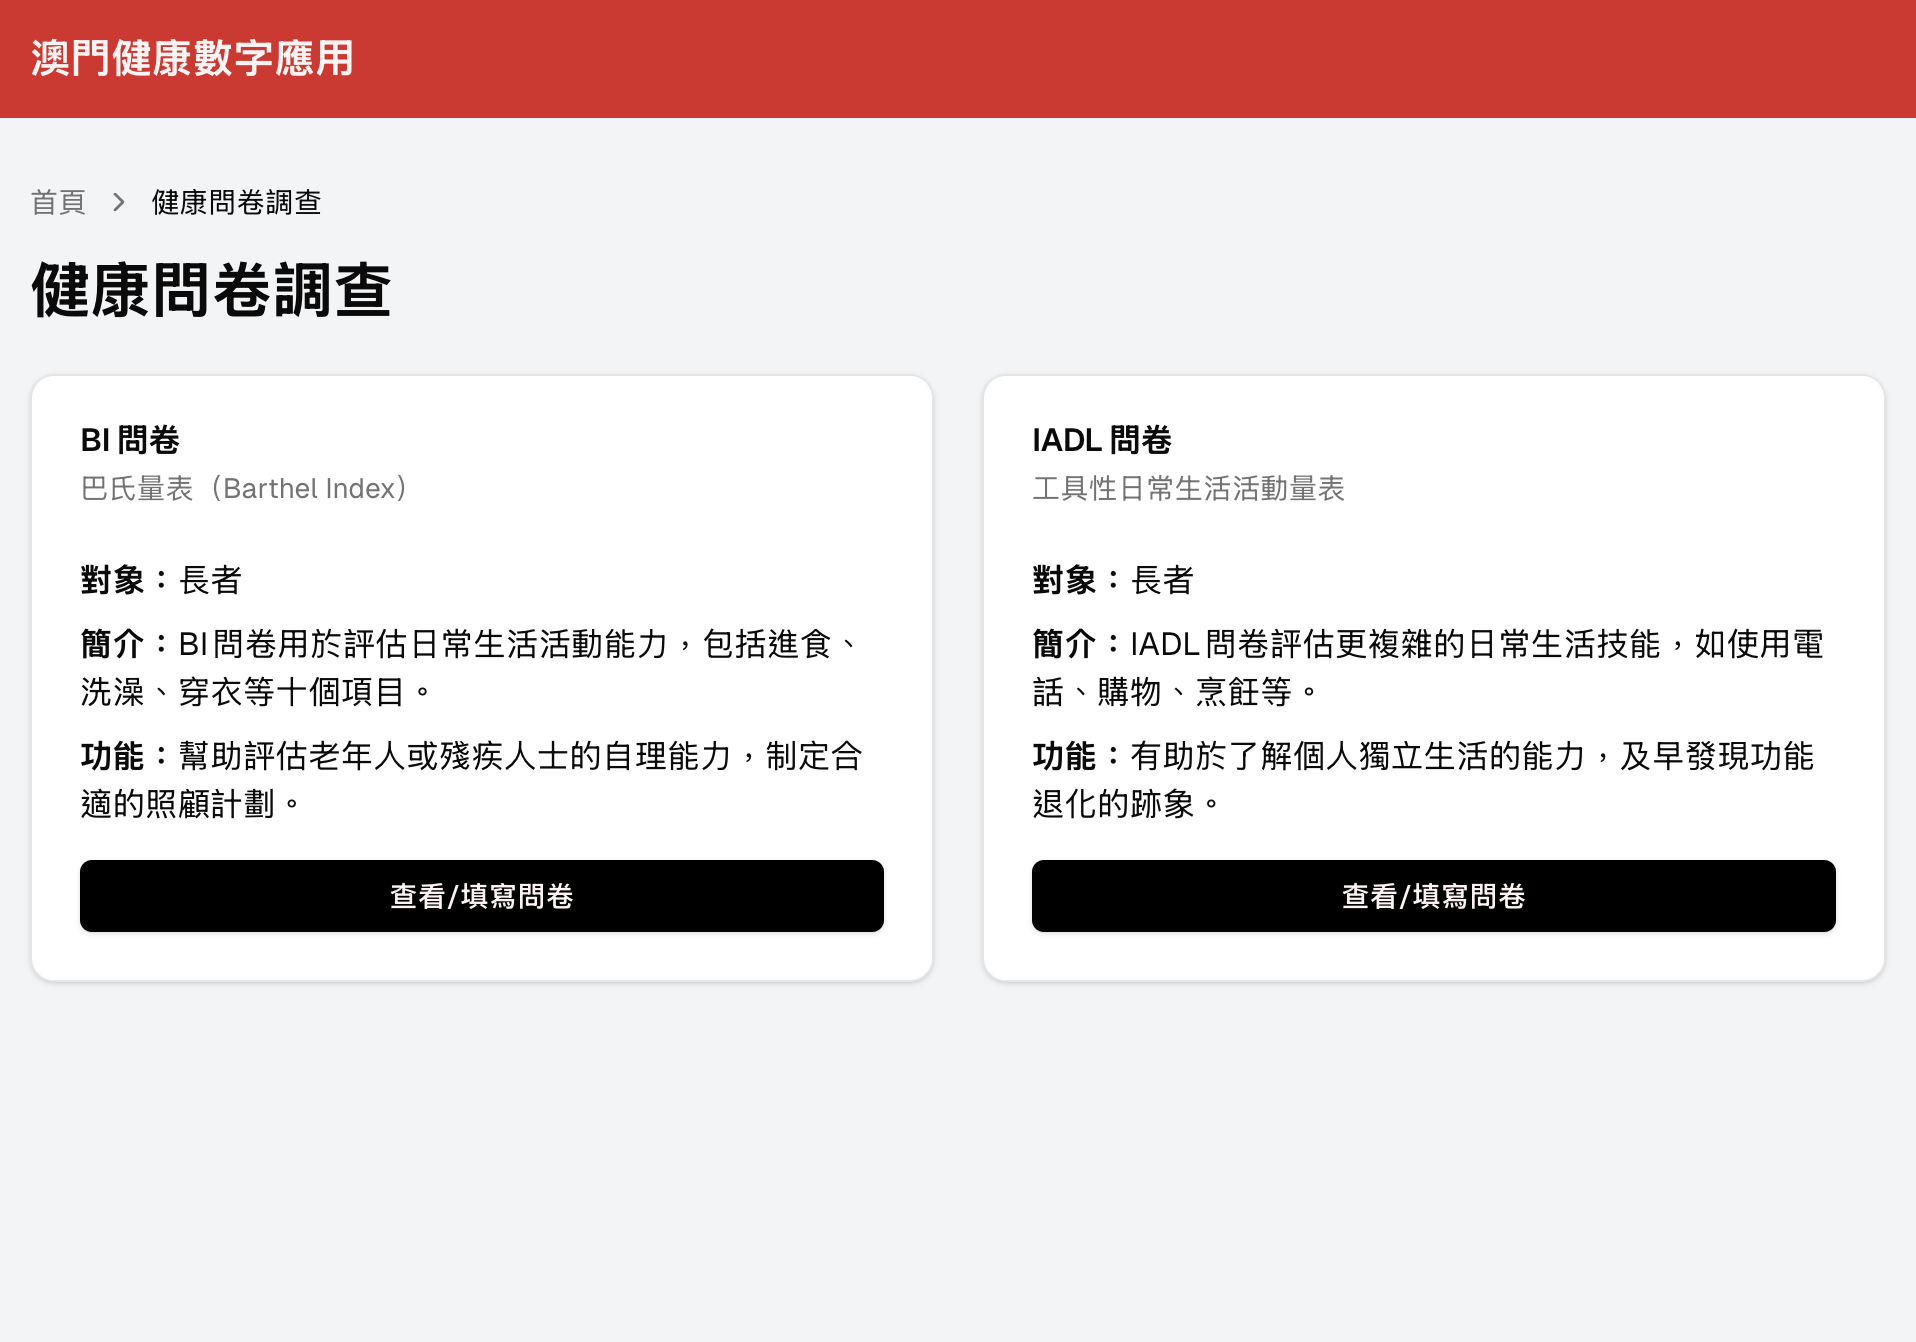Select 健康問卷調查 in the breadcrumb trail
The image size is (1916, 1342).
pyautogui.click(x=236, y=202)
